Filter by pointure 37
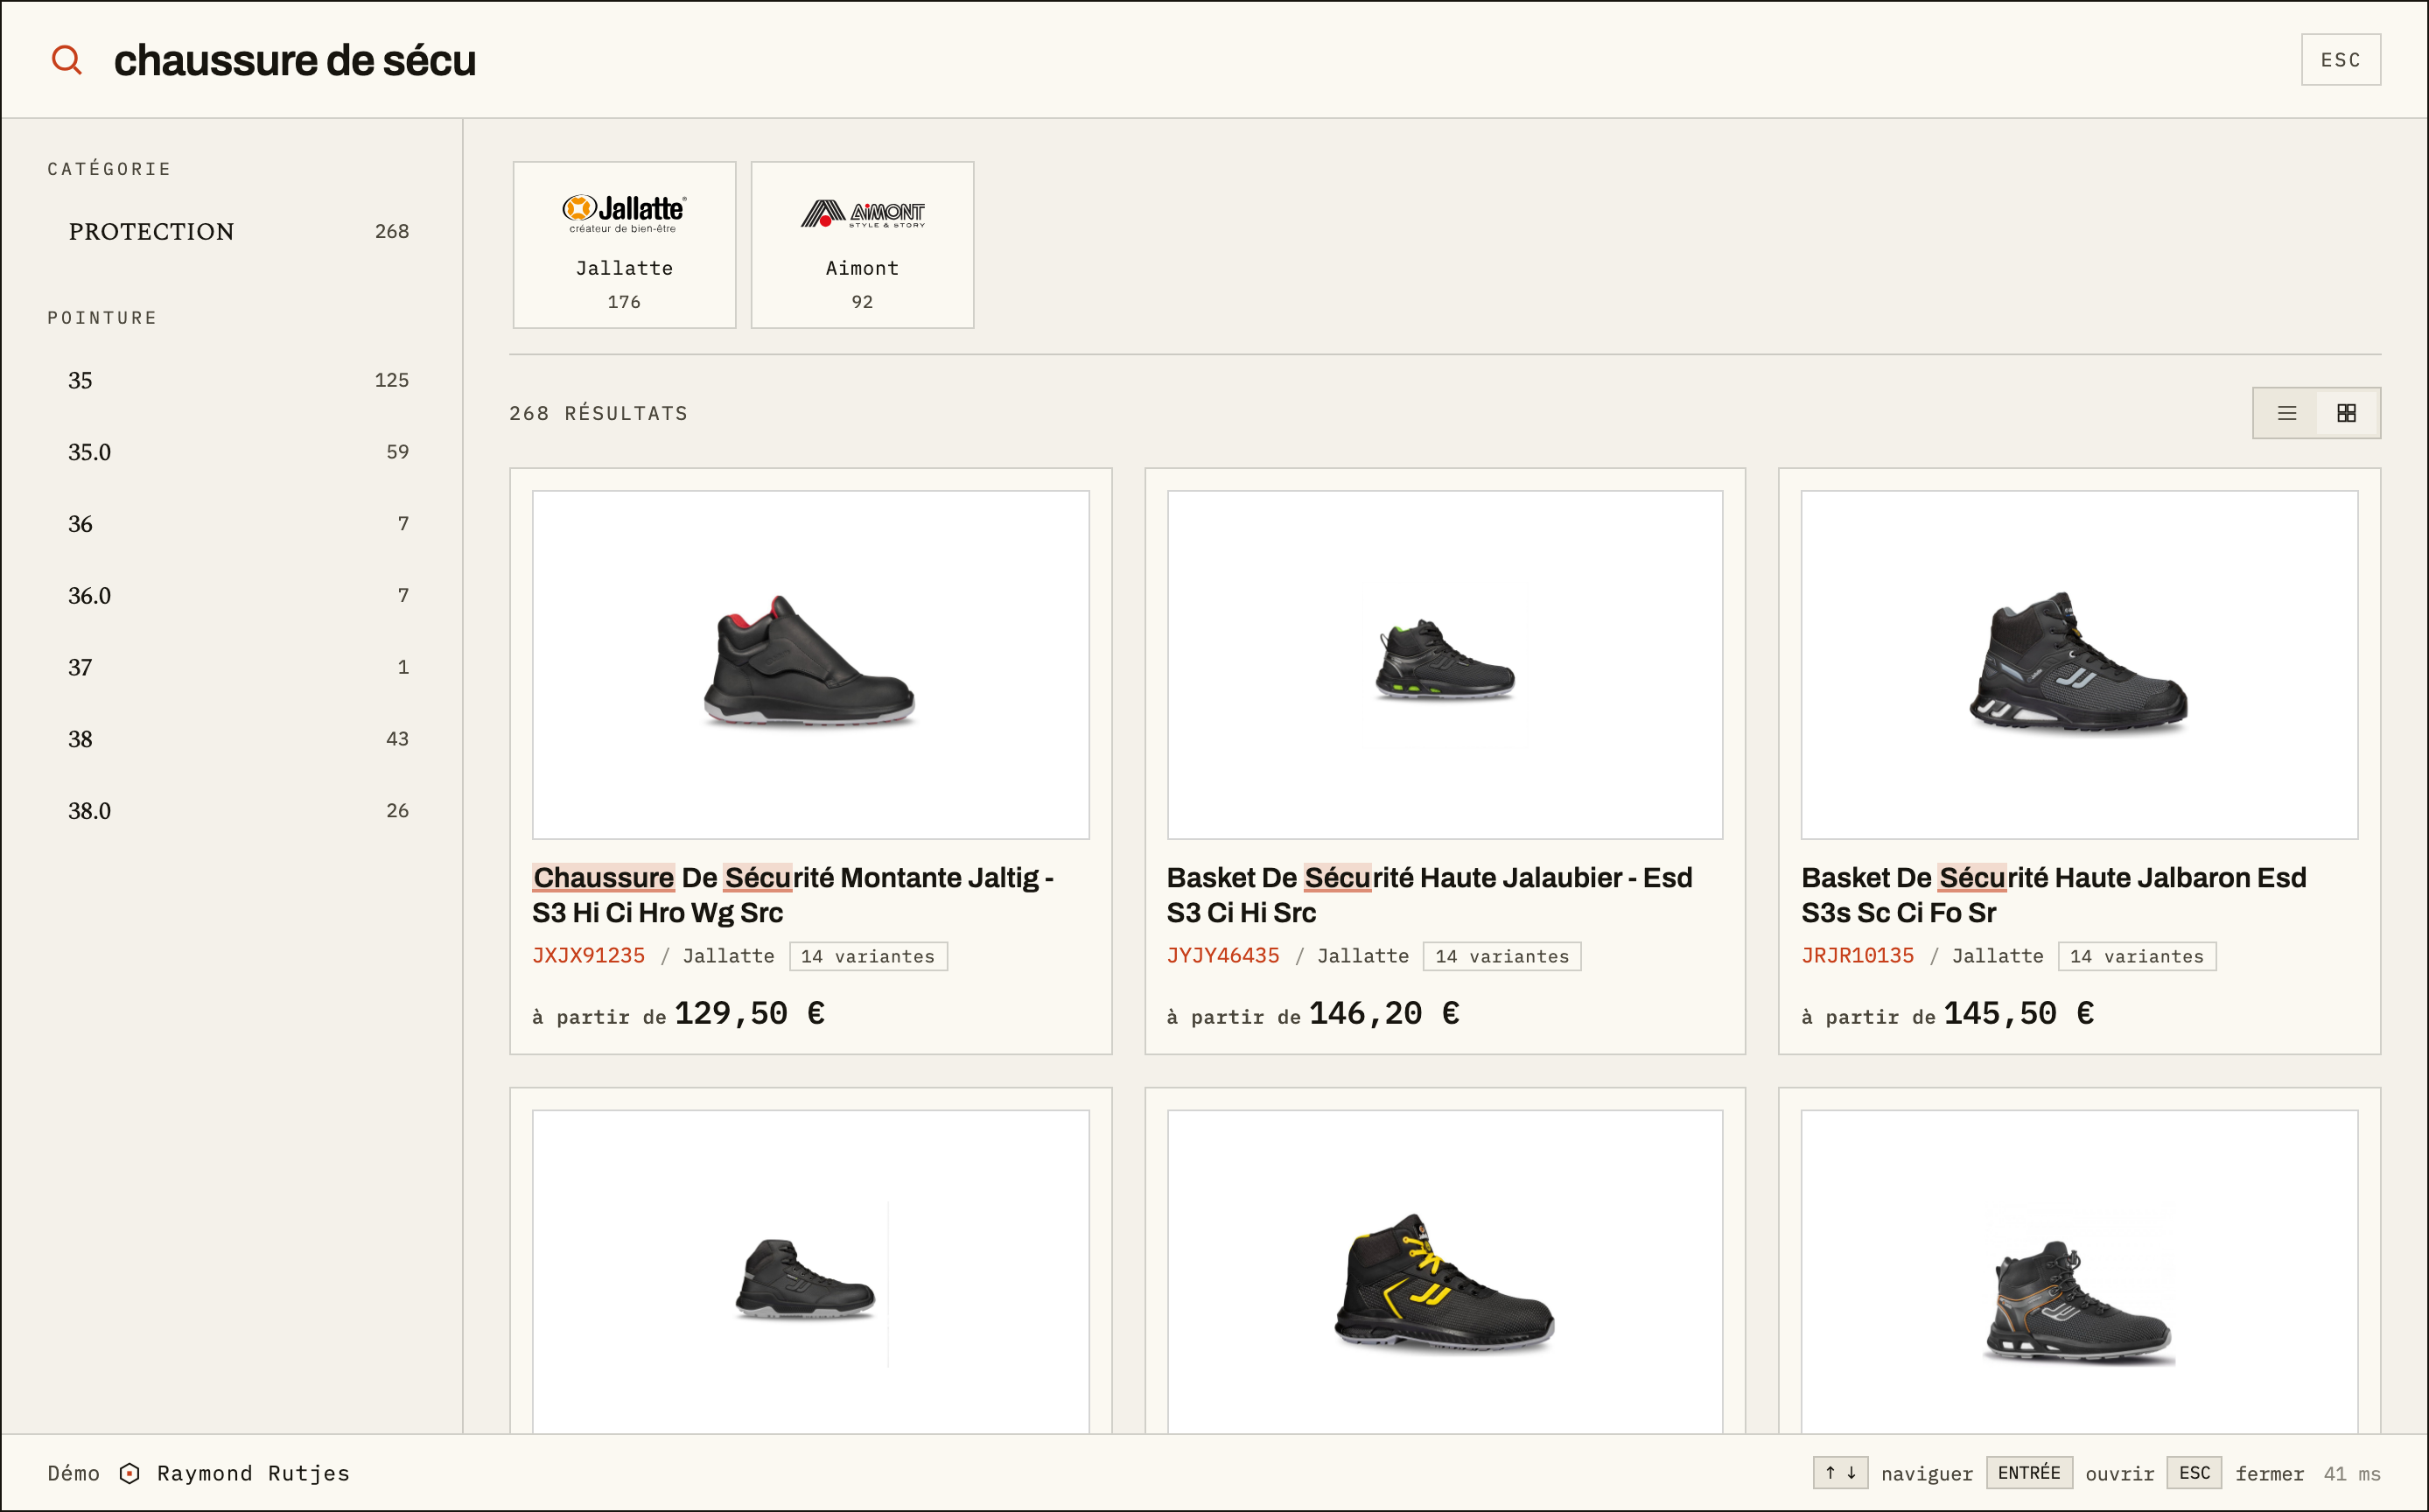Viewport: 2429px width, 1512px height. pyautogui.click(x=238, y=667)
